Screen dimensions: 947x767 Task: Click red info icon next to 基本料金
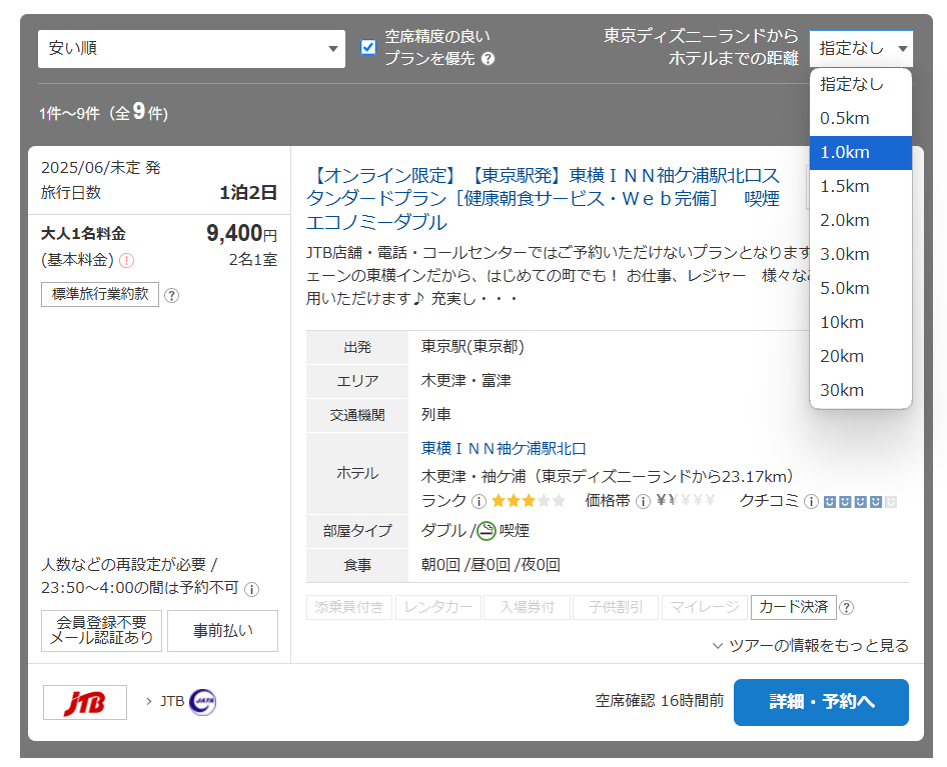(127, 261)
